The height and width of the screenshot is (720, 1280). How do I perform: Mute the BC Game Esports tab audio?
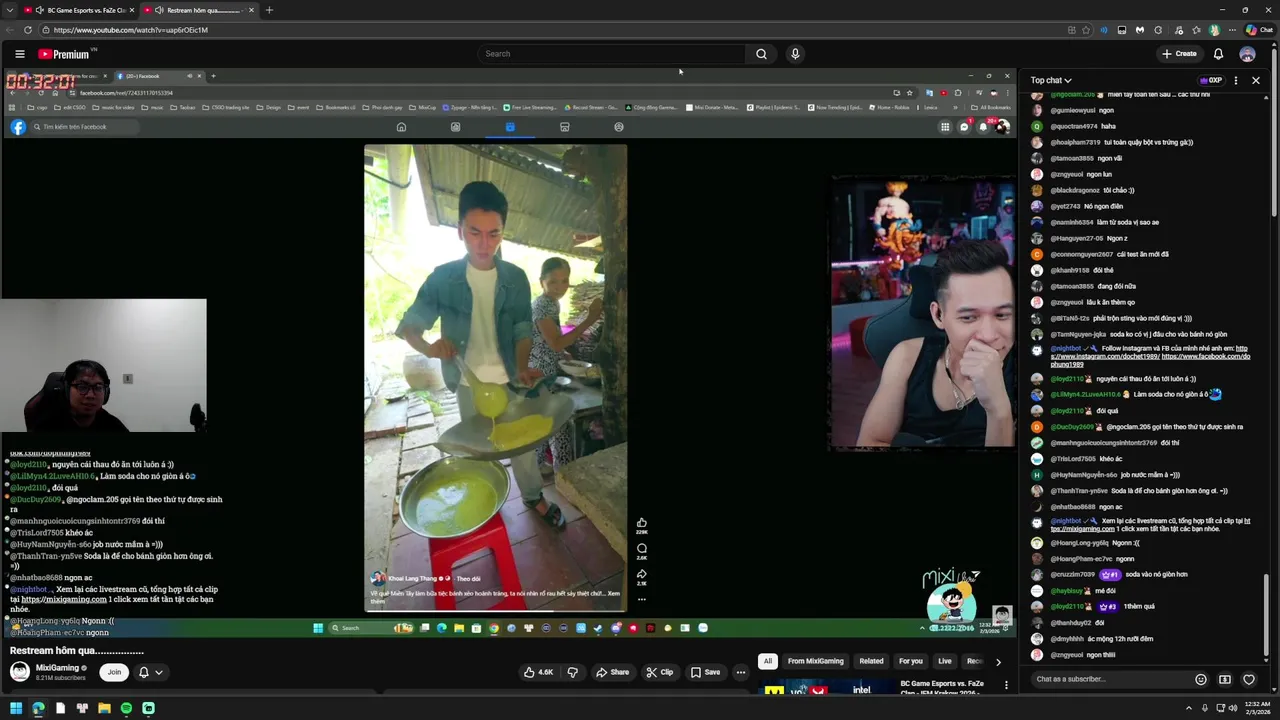pos(39,10)
